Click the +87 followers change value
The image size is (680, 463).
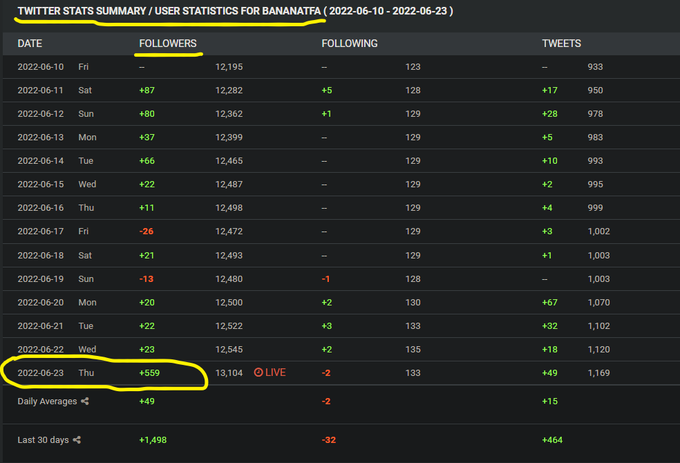tap(147, 90)
